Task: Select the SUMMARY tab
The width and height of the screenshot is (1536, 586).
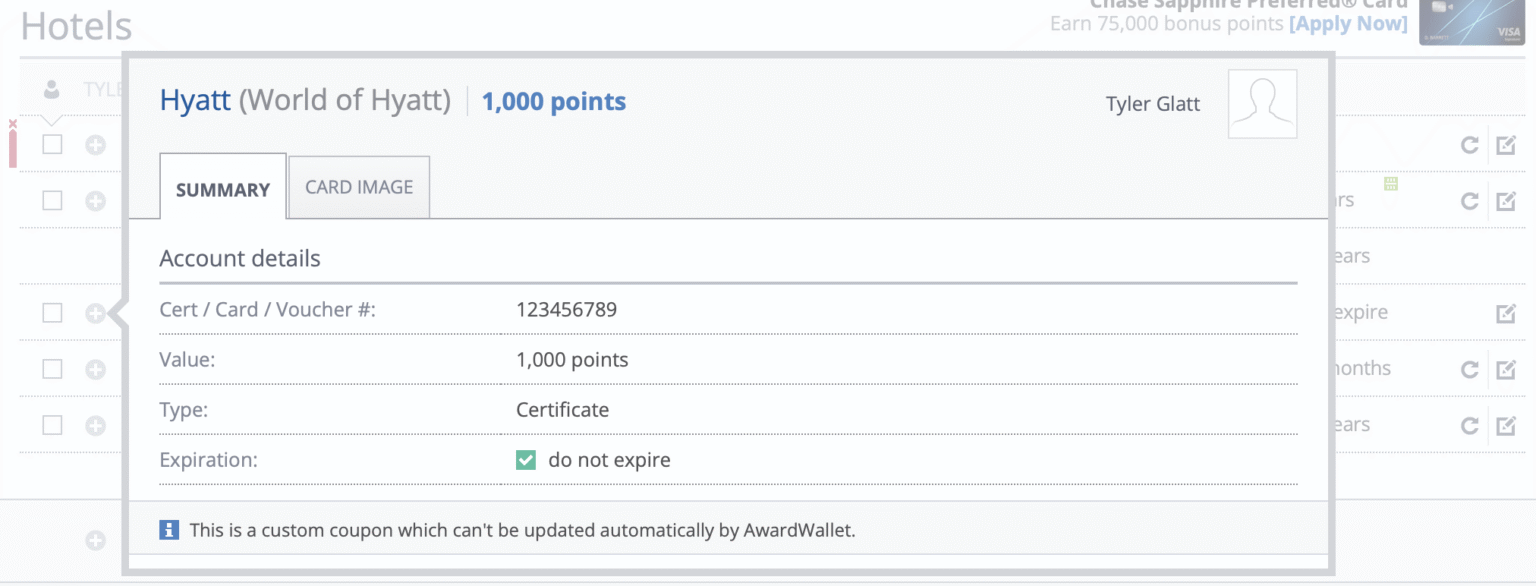Action: tap(223, 188)
